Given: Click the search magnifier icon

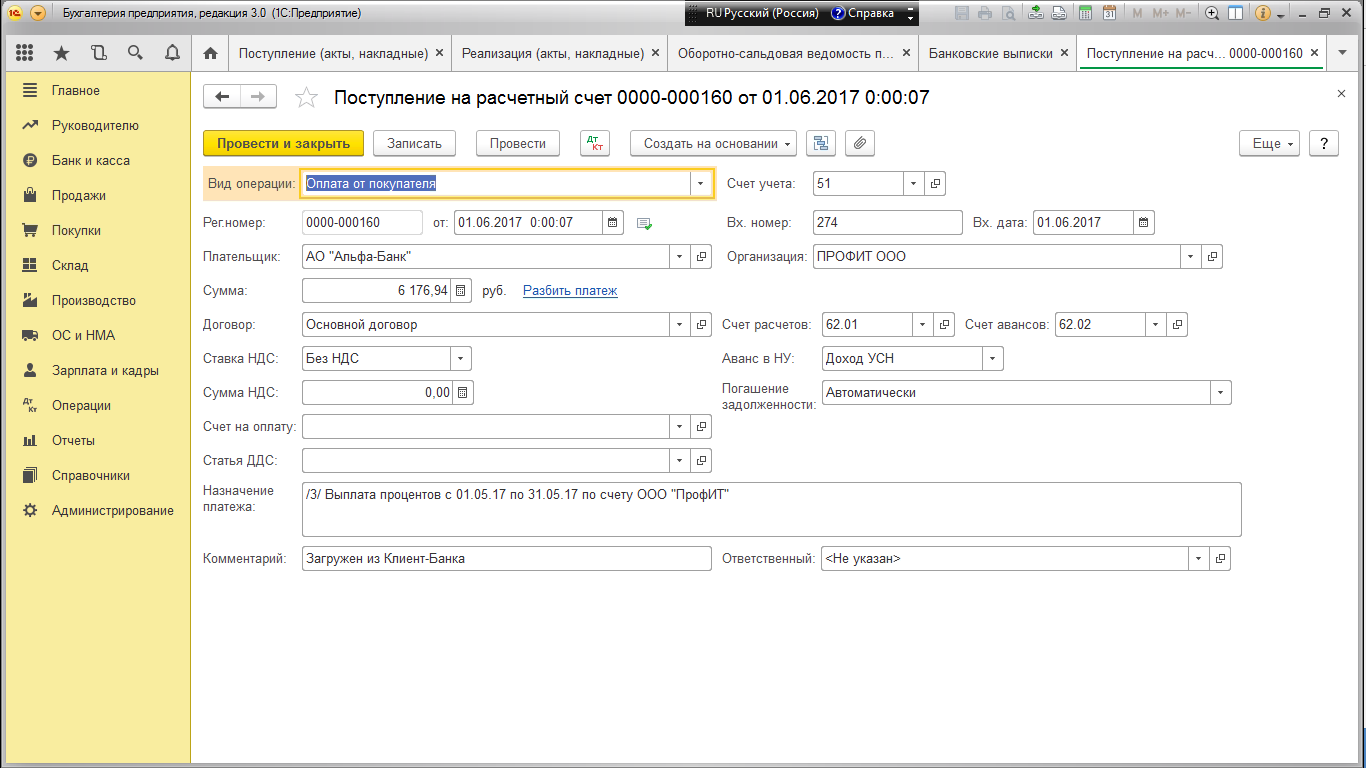Looking at the screenshot, I should click(x=135, y=53).
